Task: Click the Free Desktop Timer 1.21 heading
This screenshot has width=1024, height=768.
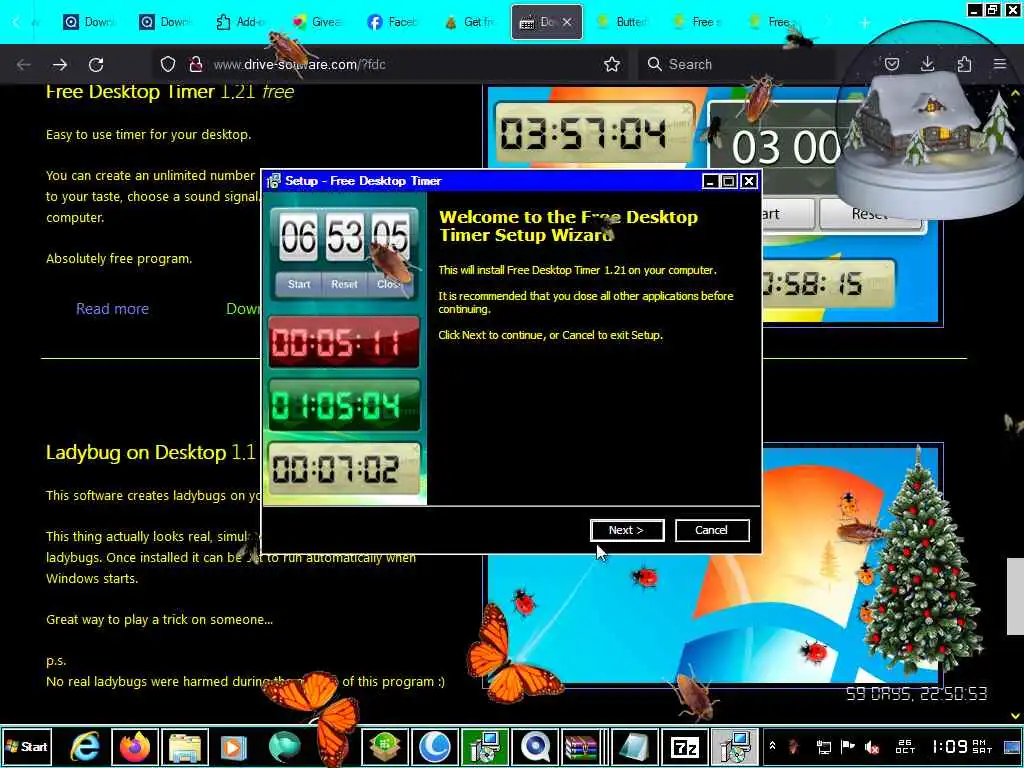Action: click(x=170, y=91)
